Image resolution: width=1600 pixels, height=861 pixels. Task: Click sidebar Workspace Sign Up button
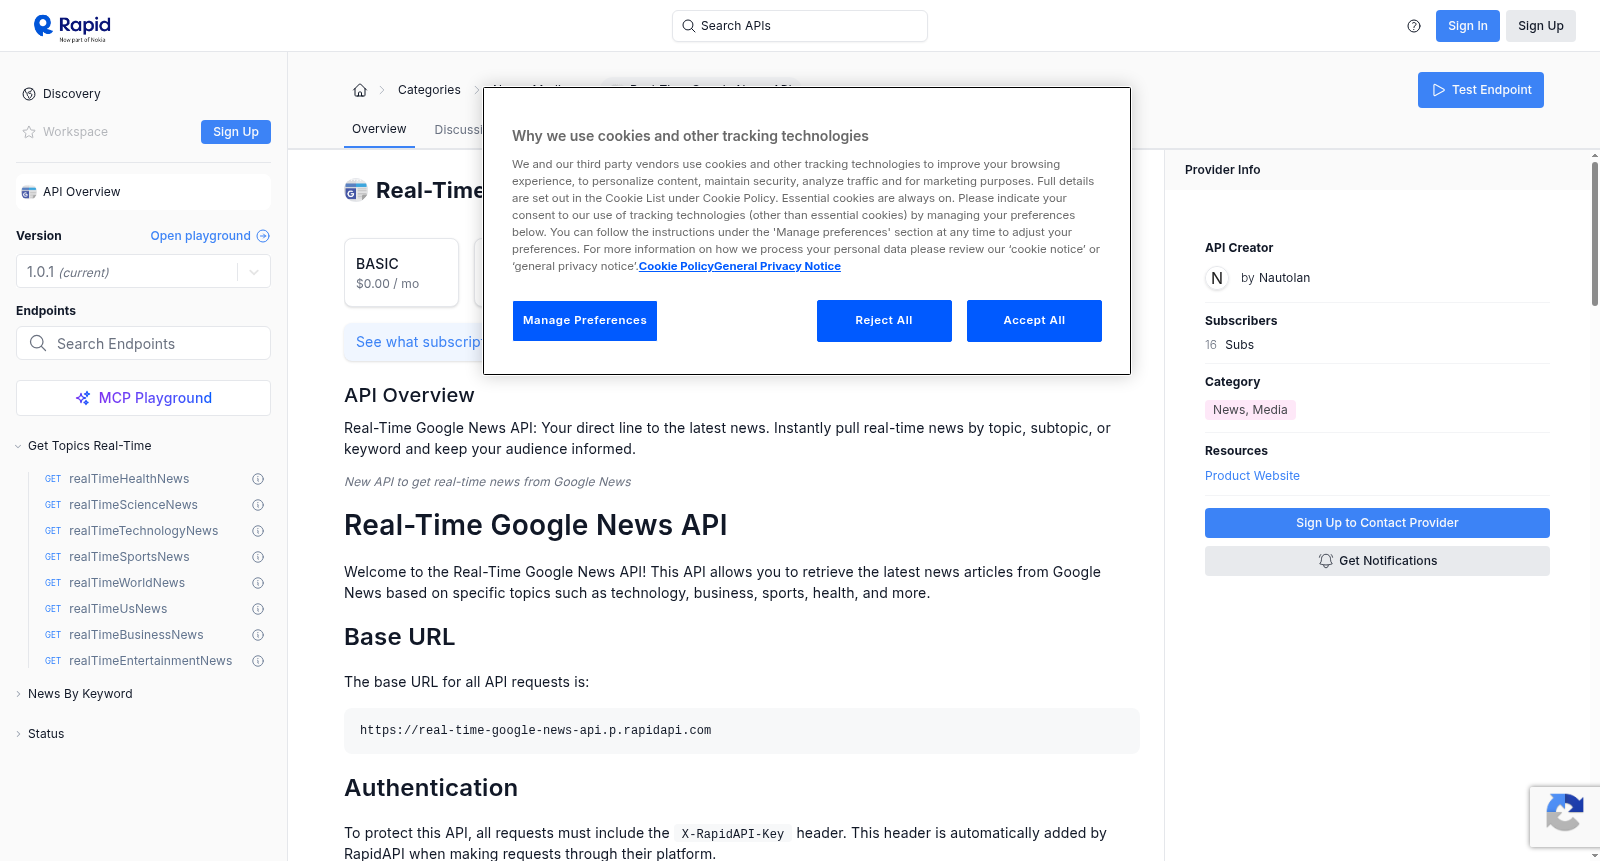236,132
